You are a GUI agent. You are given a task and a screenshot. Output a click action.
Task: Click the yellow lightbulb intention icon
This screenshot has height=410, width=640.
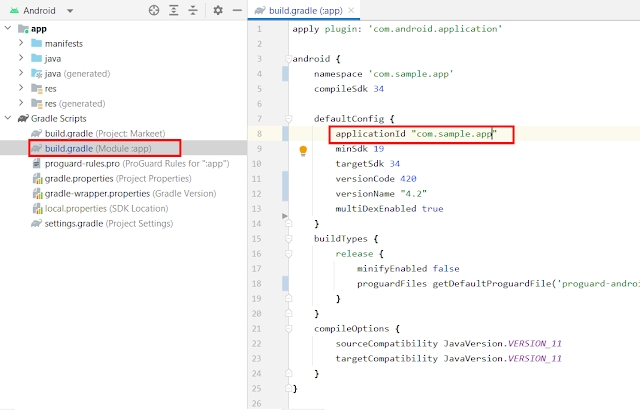click(304, 150)
